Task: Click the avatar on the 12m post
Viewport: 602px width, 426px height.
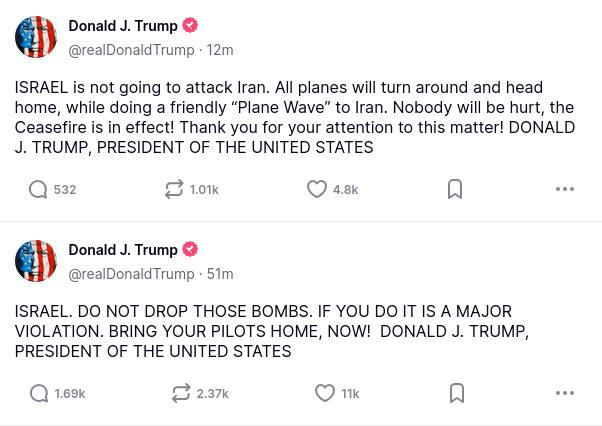Action: (x=36, y=37)
